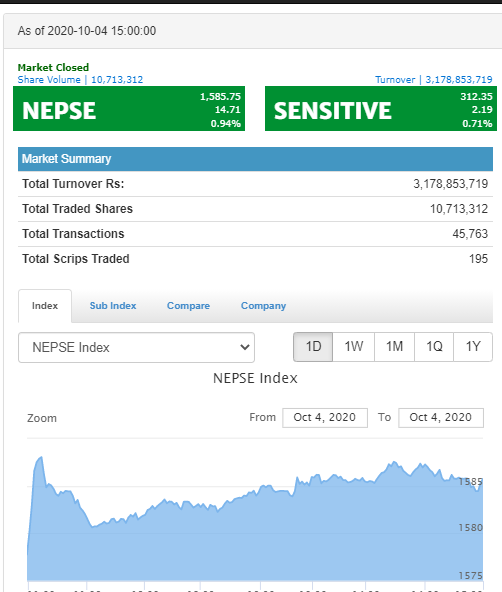Screen dimensions: 502x592
Task: Open the Company tab
Action: [x=263, y=306]
